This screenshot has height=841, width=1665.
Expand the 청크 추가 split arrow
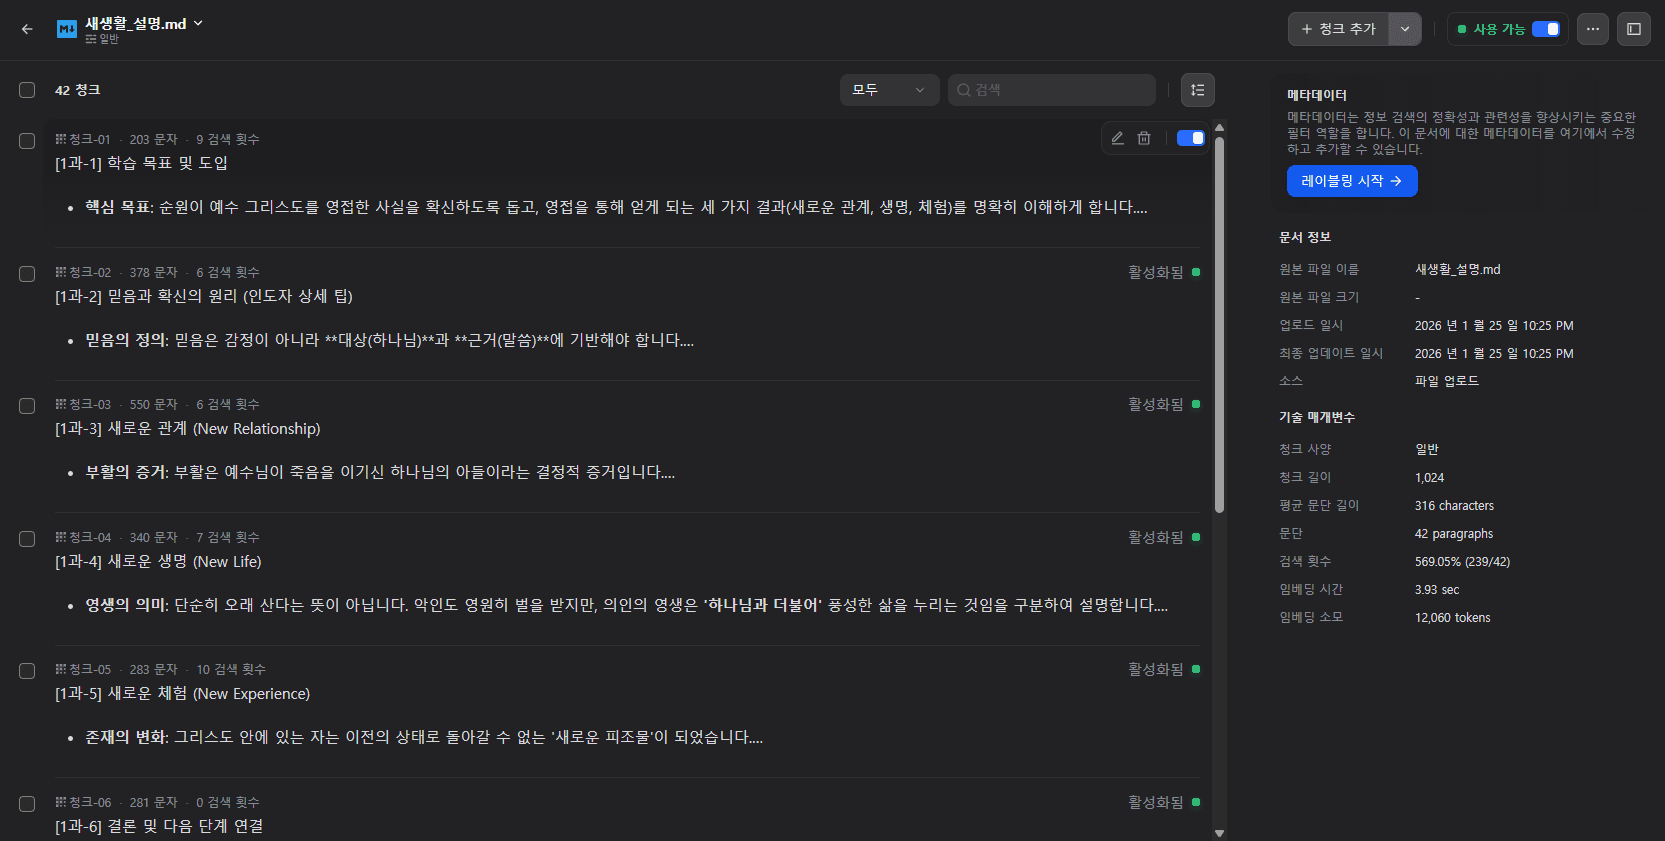tap(1405, 29)
